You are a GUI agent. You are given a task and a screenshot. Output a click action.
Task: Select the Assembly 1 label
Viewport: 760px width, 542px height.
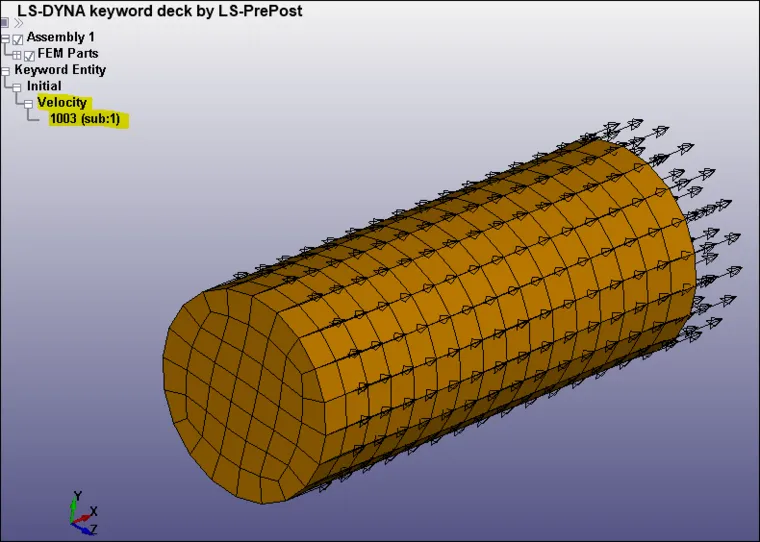[x=61, y=37]
